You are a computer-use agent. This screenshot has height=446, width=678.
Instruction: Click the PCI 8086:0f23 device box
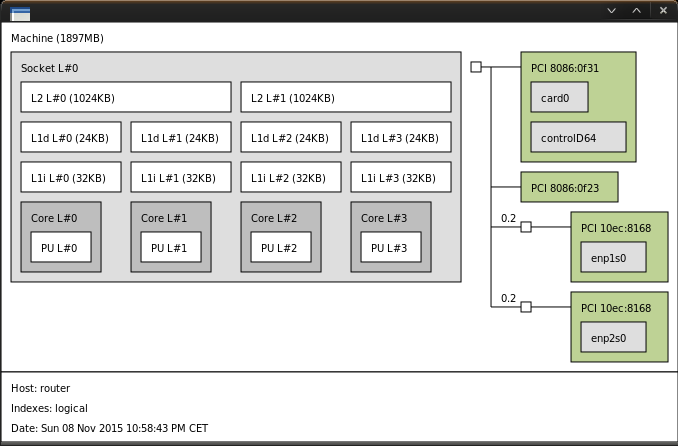tap(569, 187)
